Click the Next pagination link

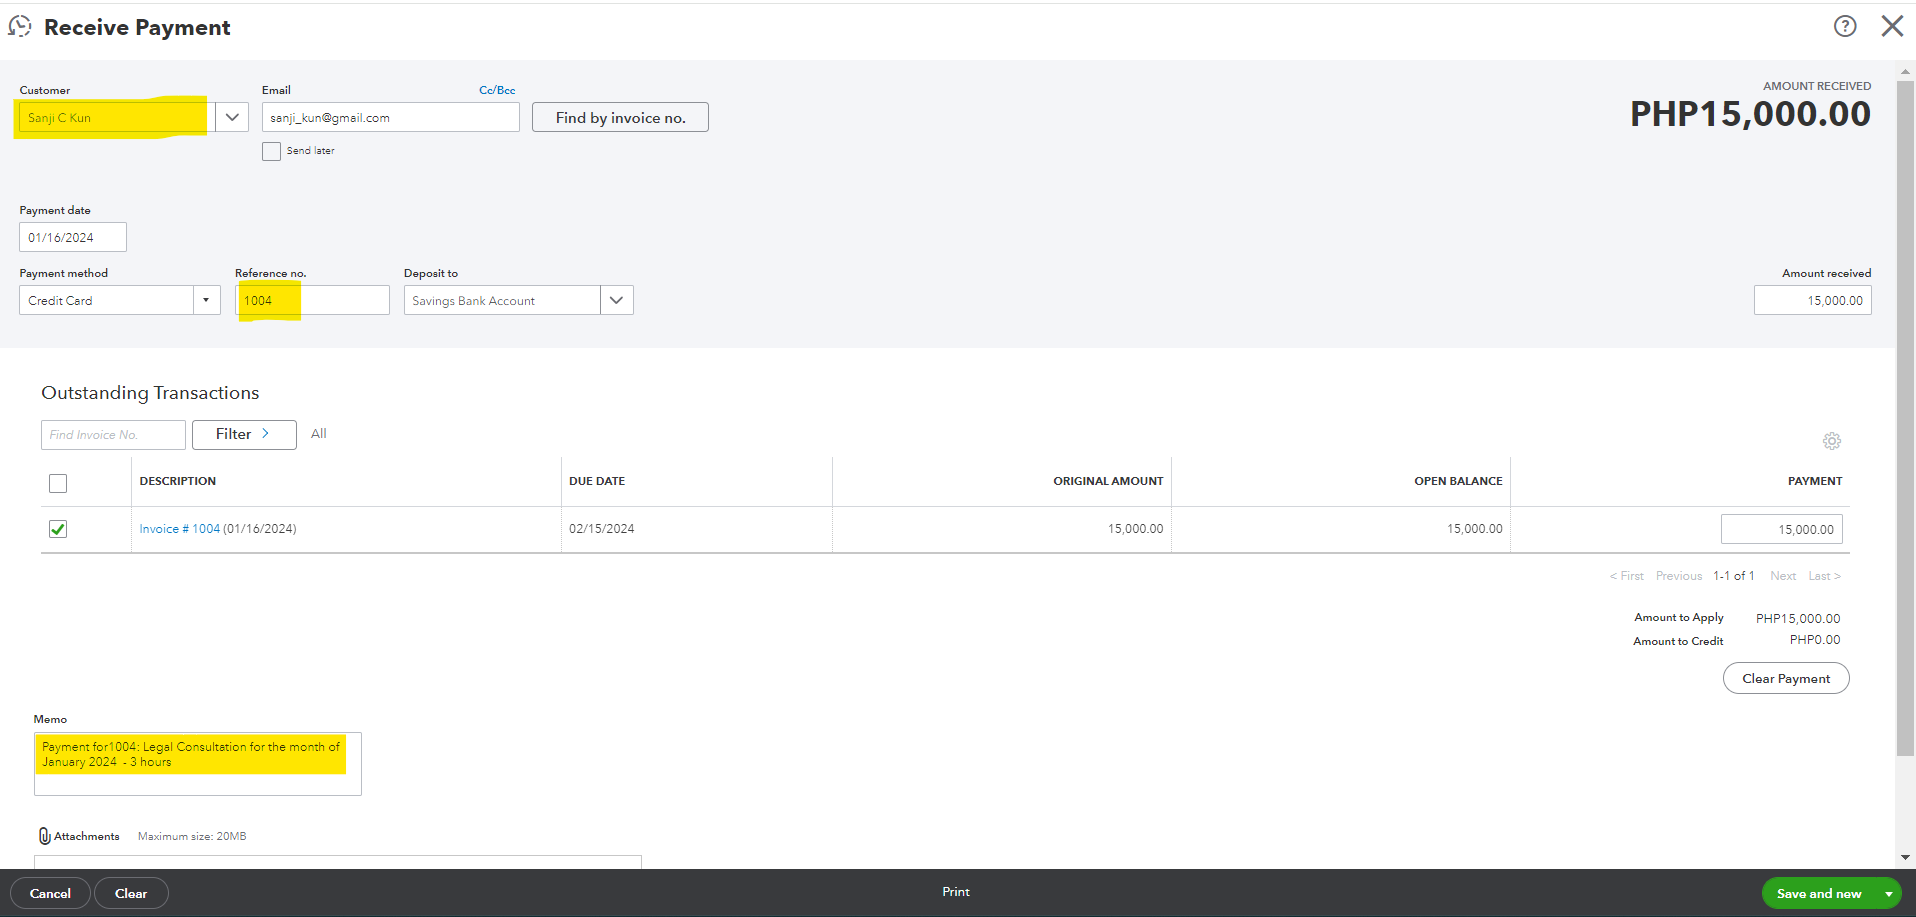[1783, 576]
